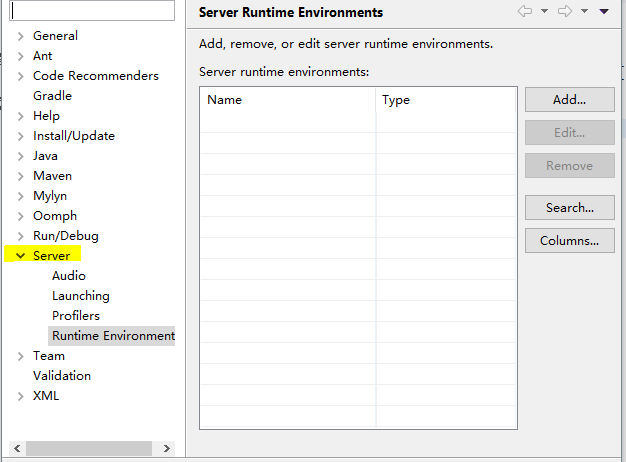Screen dimensions: 626x462
Task: Select the Audio item under Server
Action: coord(69,276)
